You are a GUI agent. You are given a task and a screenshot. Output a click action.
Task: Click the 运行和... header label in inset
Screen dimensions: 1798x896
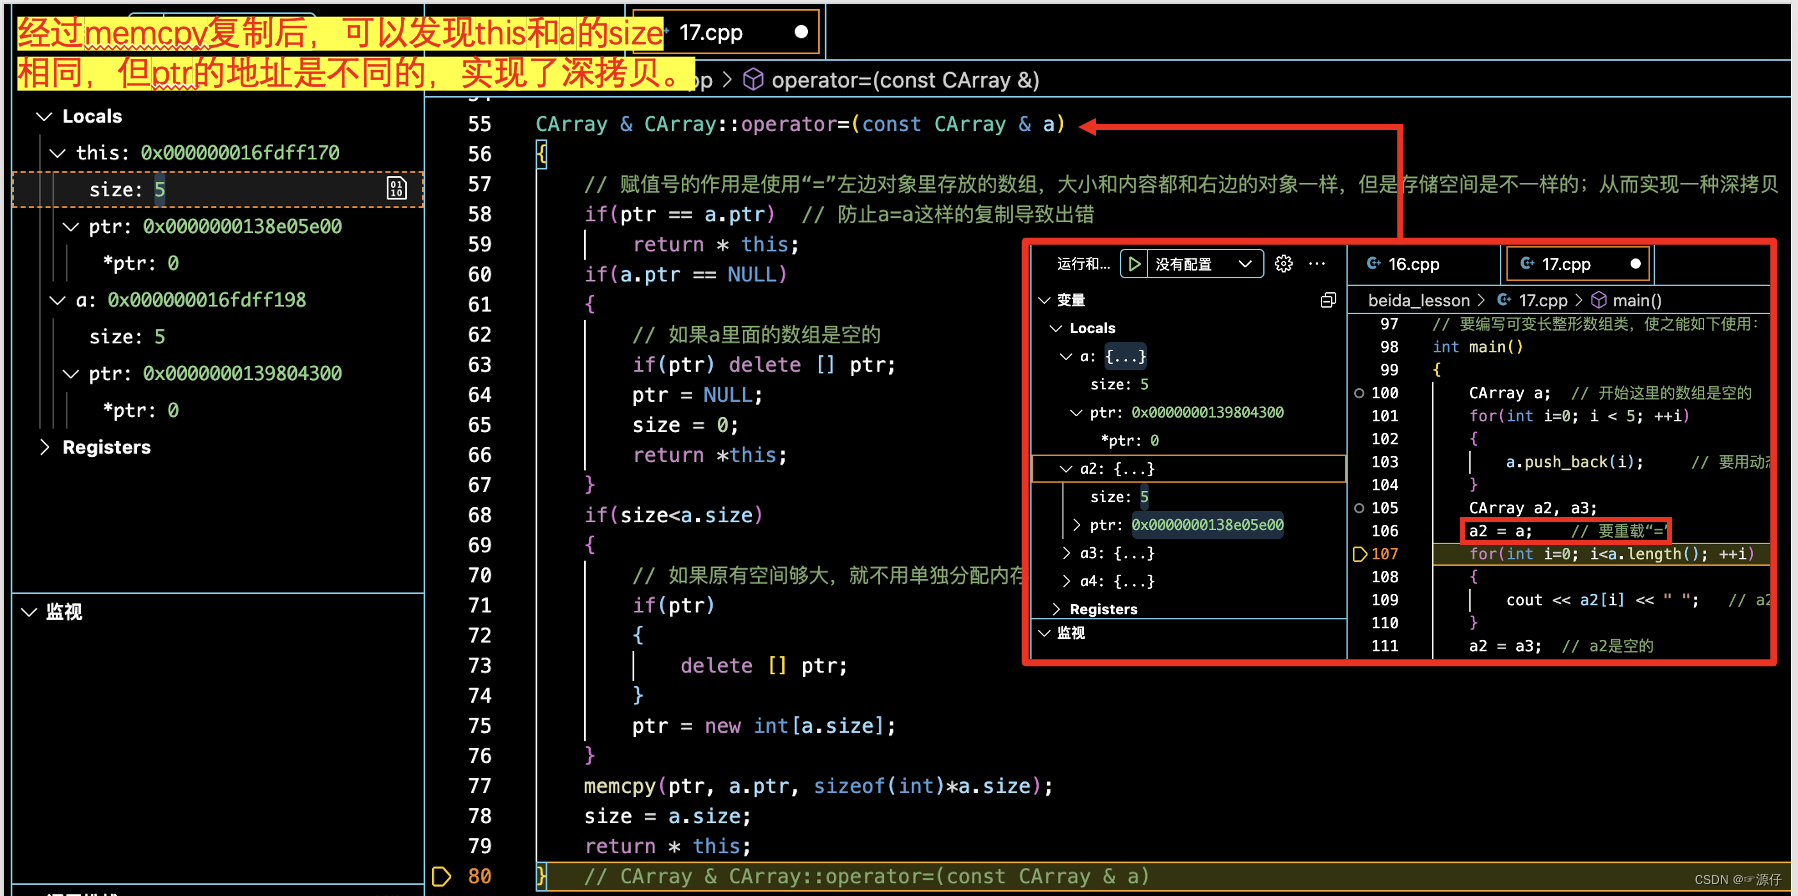click(1084, 264)
